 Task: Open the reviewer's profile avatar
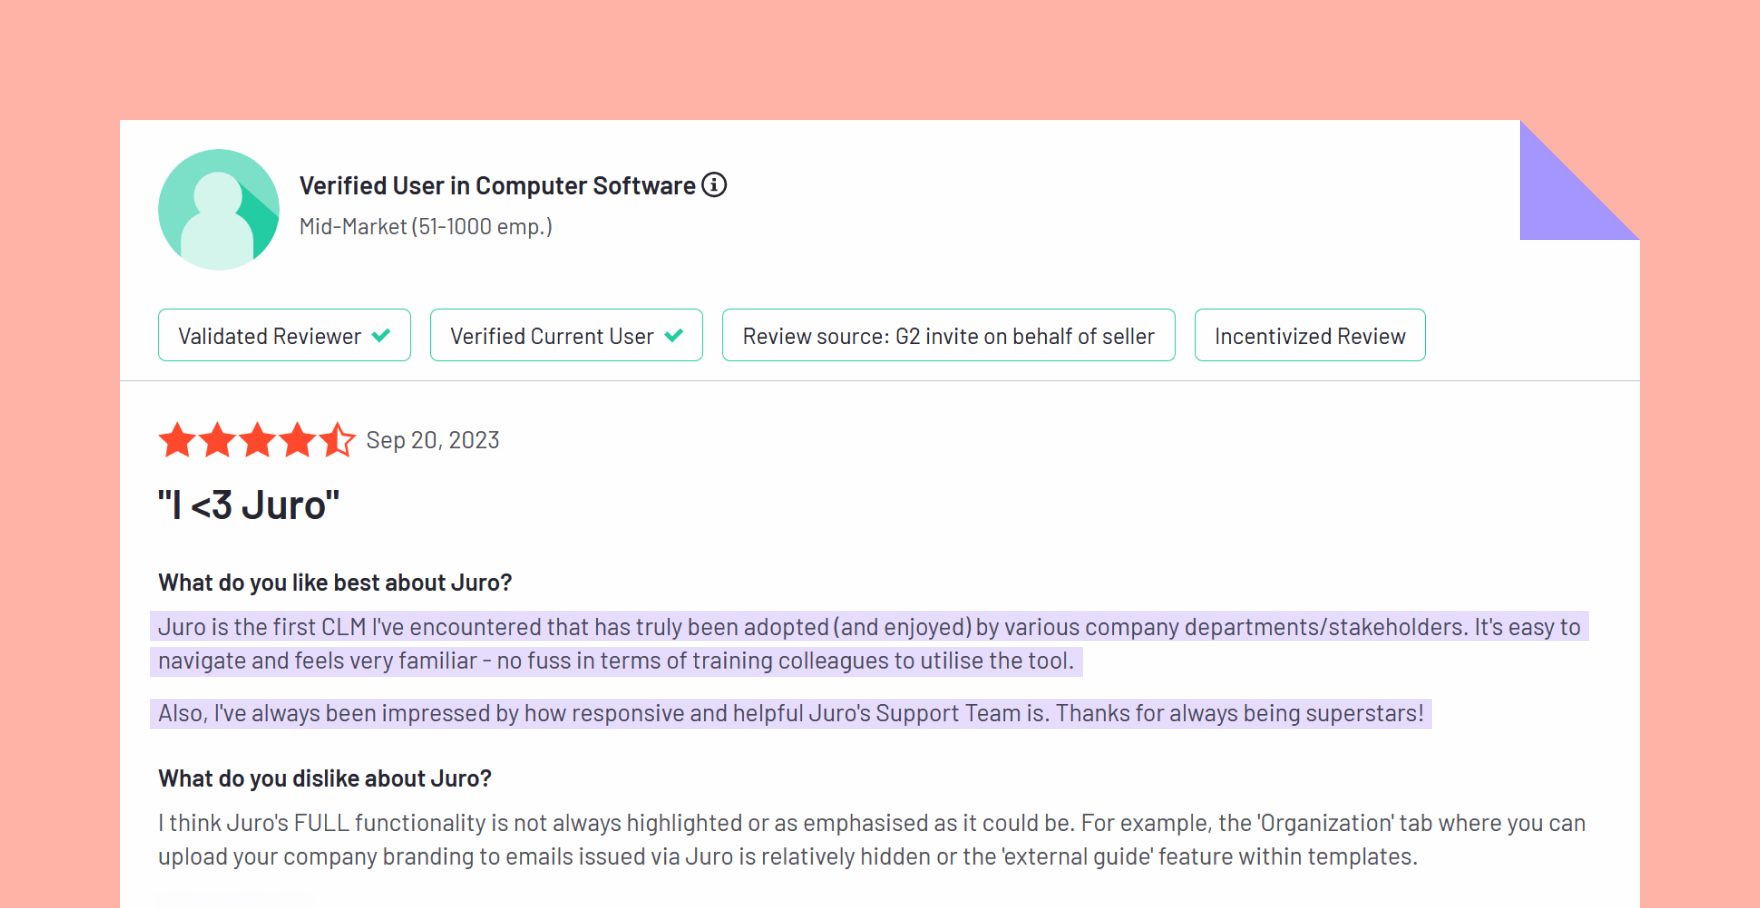point(218,209)
